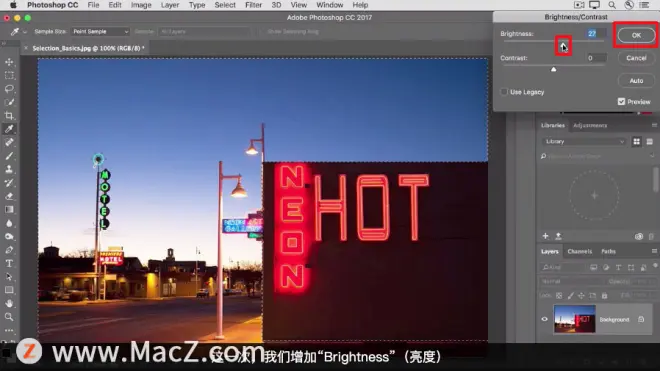Open the Select menu
The image size is (660, 371).
[x=225, y=5]
